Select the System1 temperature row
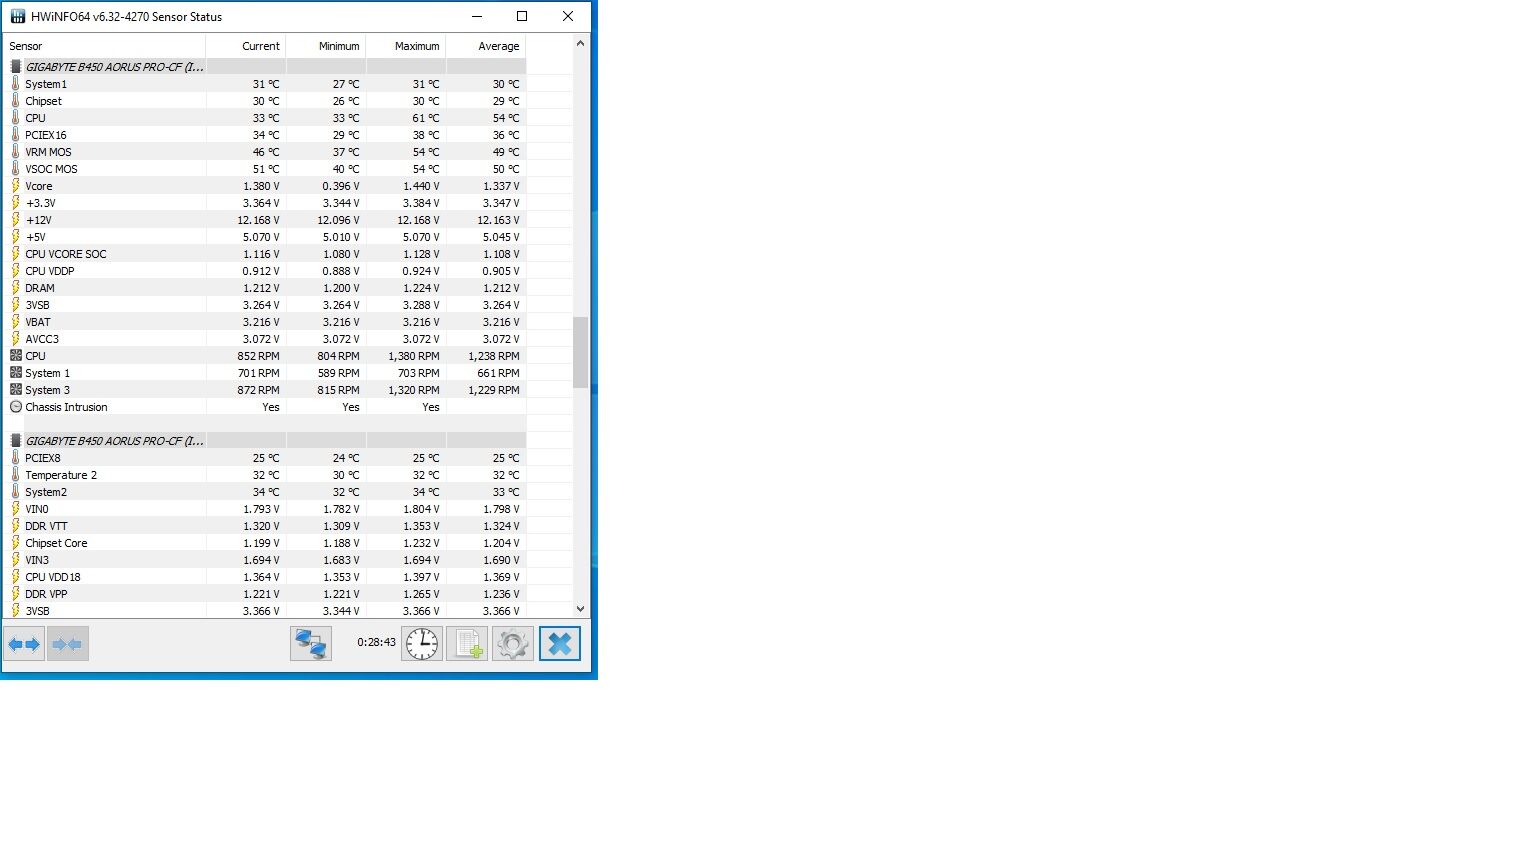This screenshot has height=864, width=1536. click(x=265, y=84)
